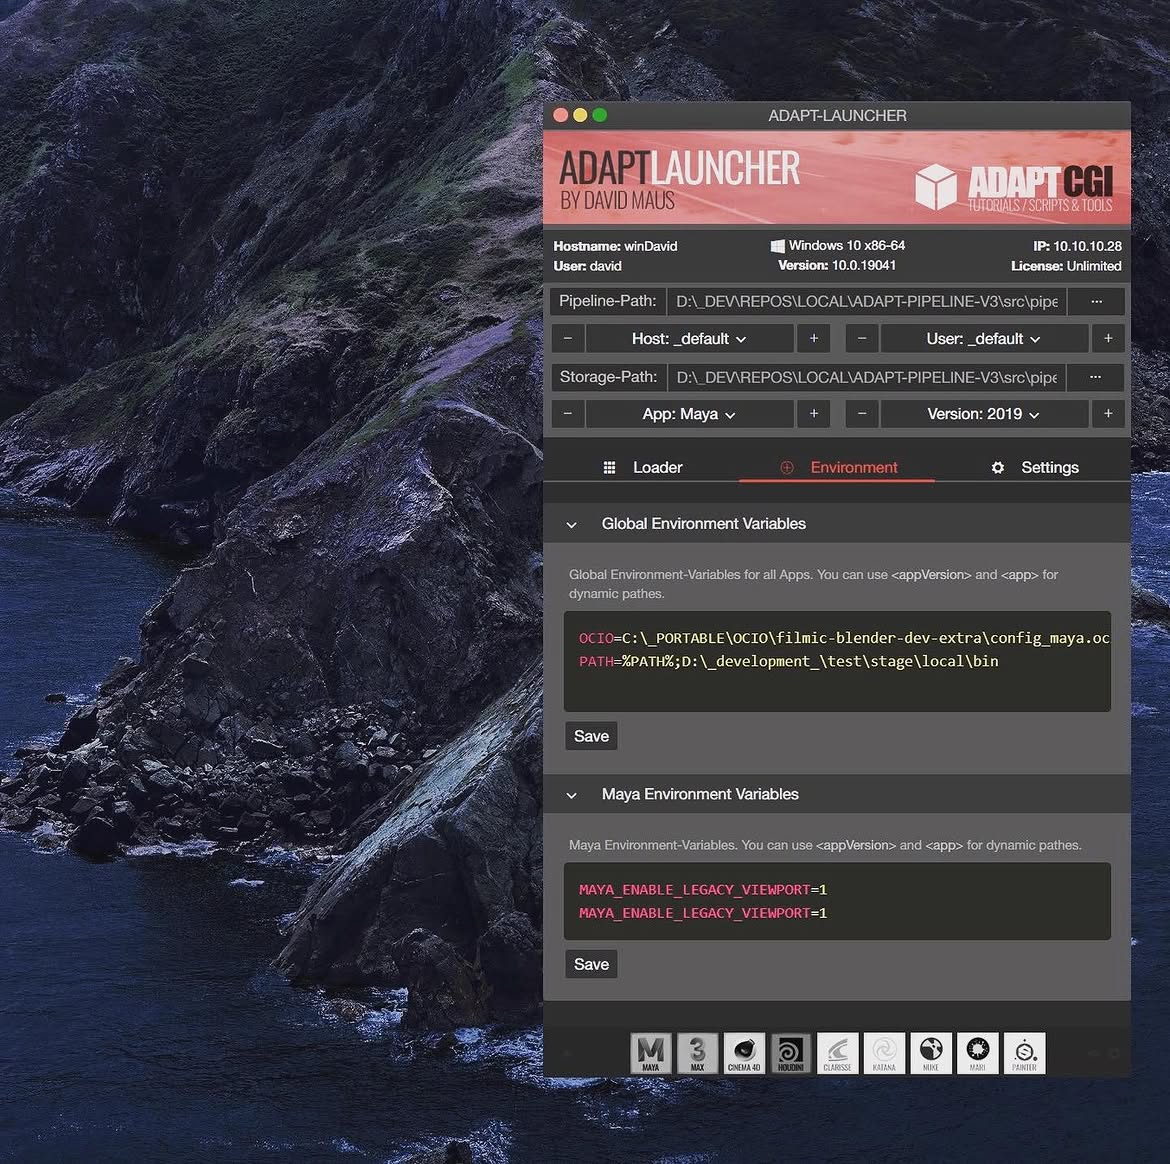1170x1164 pixels.
Task: Remove user with the minus button
Action: click(x=862, y=339)
